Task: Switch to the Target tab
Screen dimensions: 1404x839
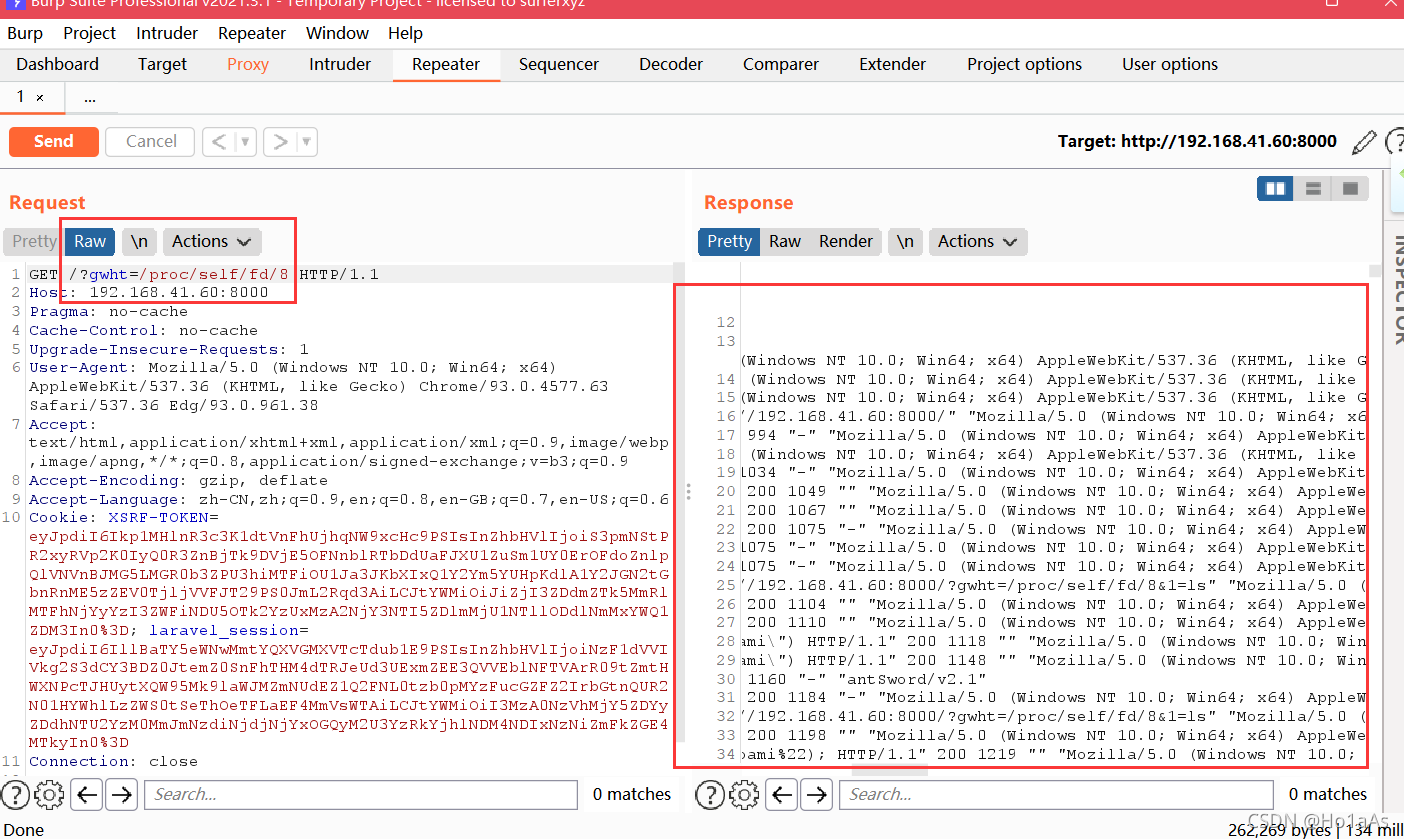Action: tap(163, 64)
